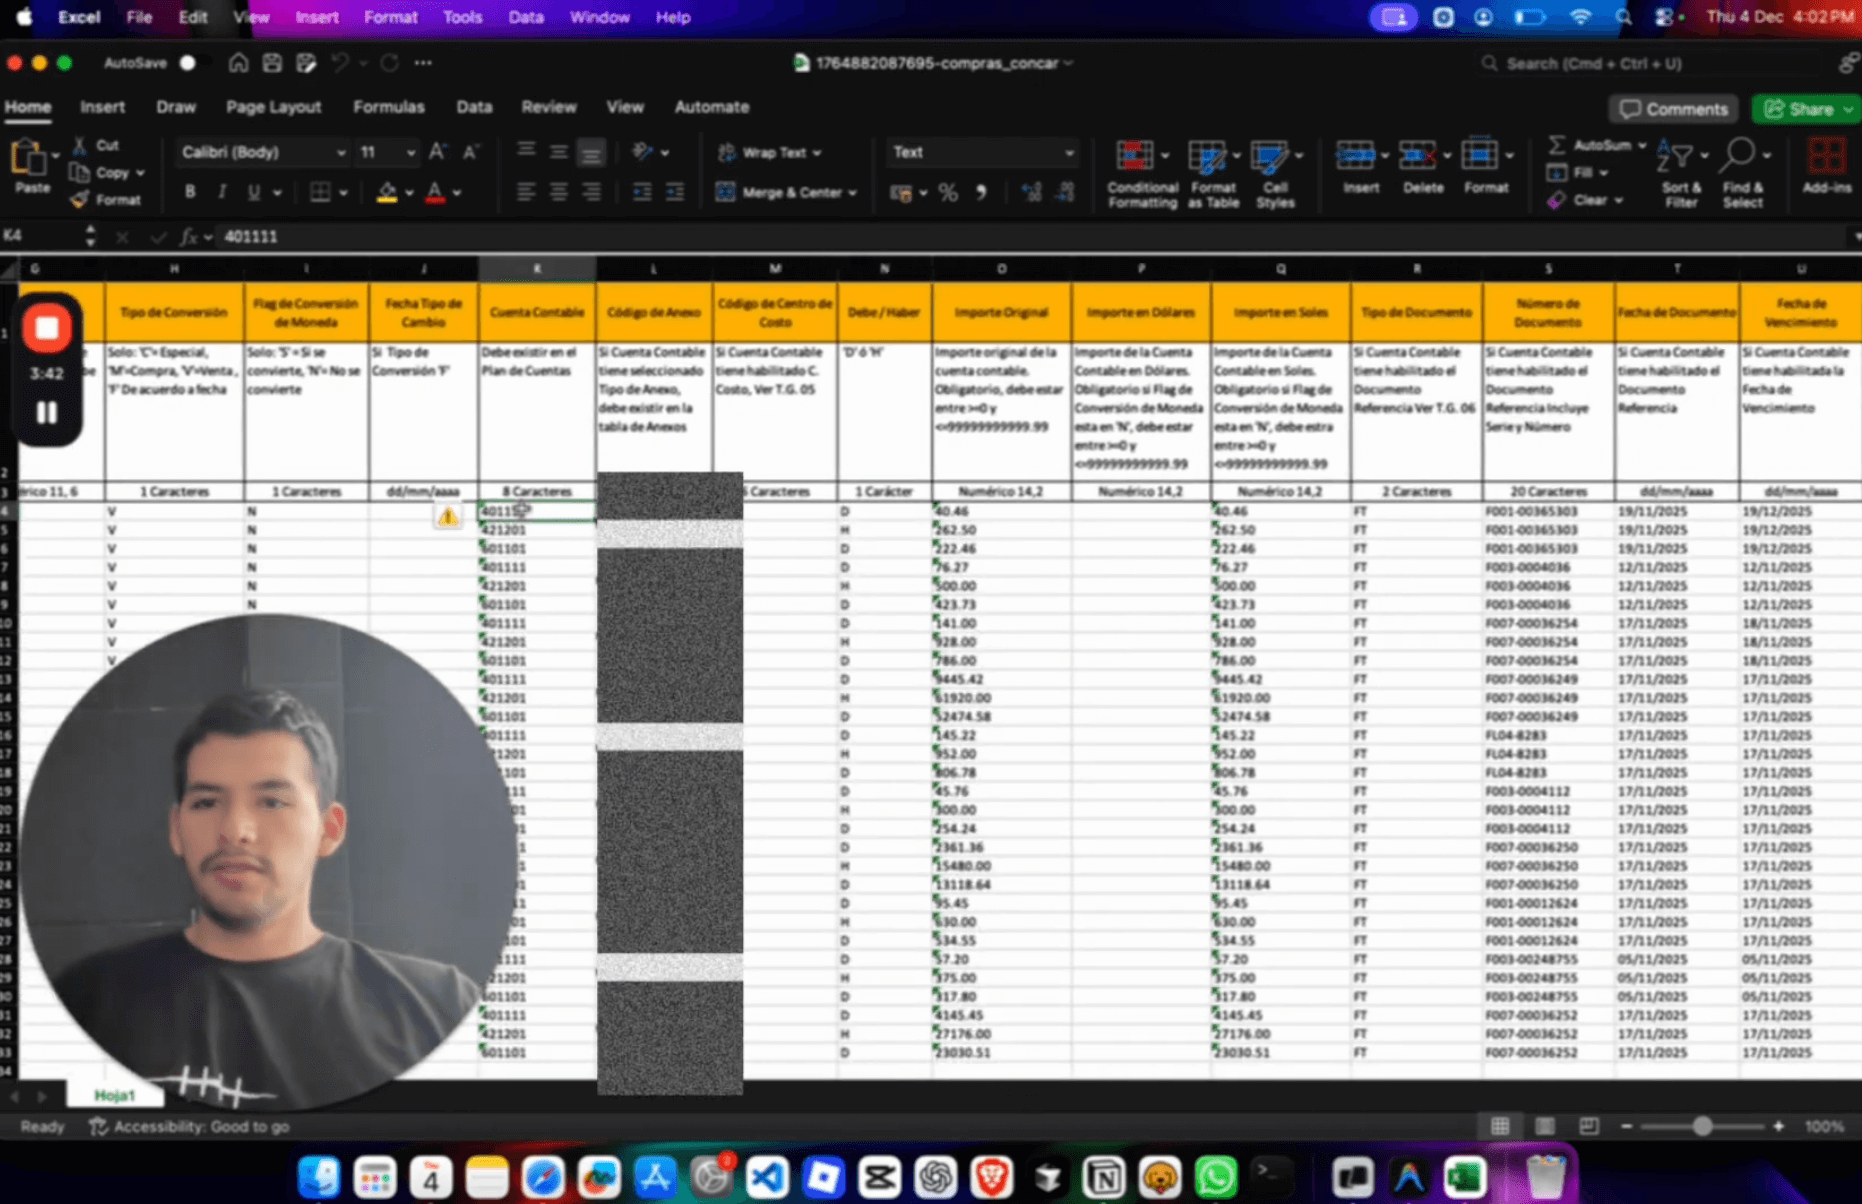Adjust the zoom slider handle
1862x1204 pixels.
1701,1126
